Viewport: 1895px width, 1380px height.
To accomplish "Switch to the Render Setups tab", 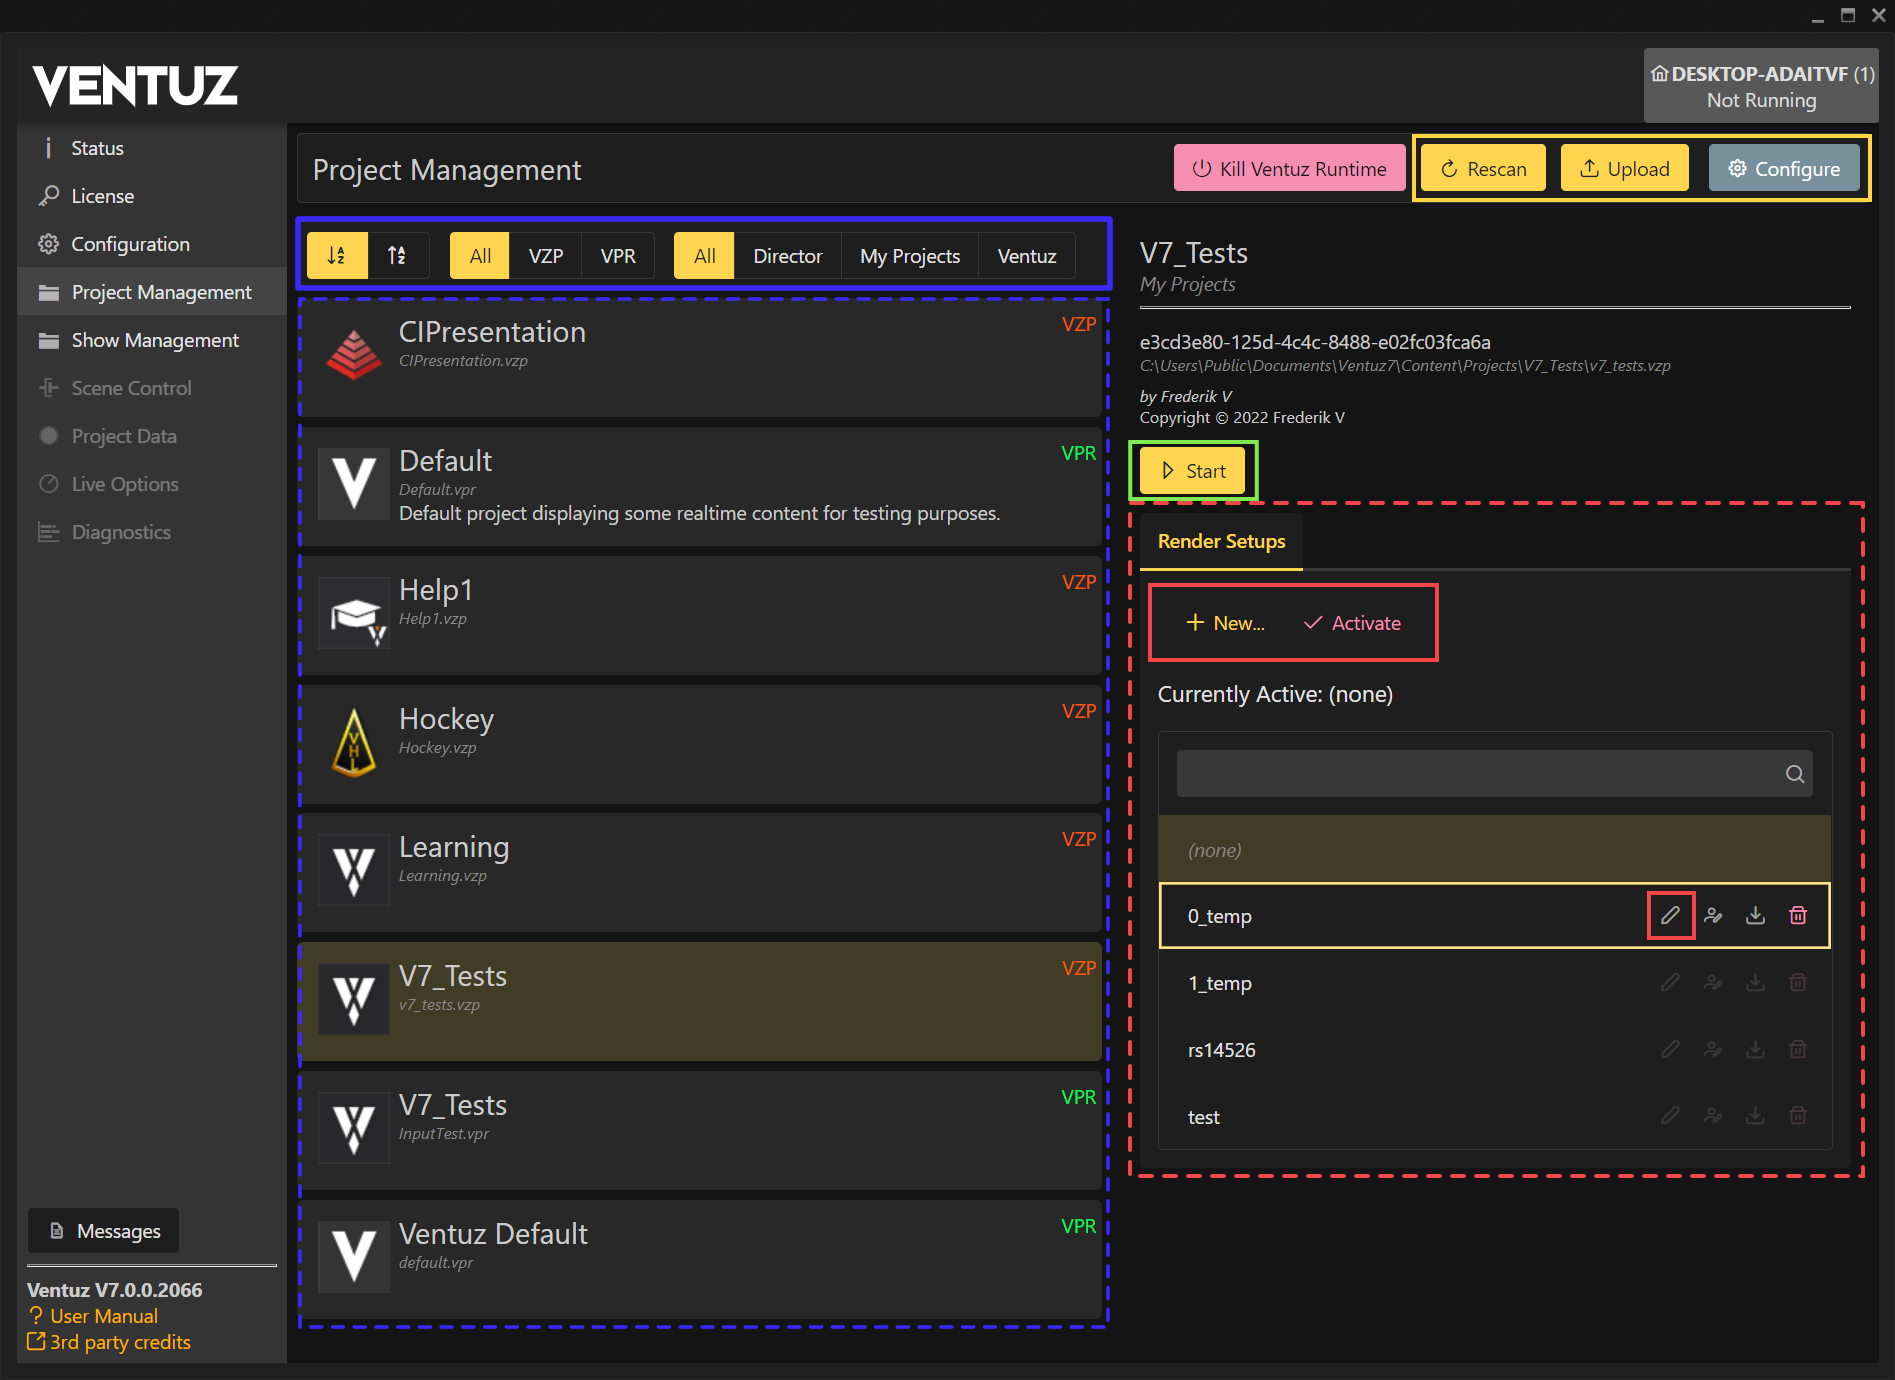I will click(1221, 541).
